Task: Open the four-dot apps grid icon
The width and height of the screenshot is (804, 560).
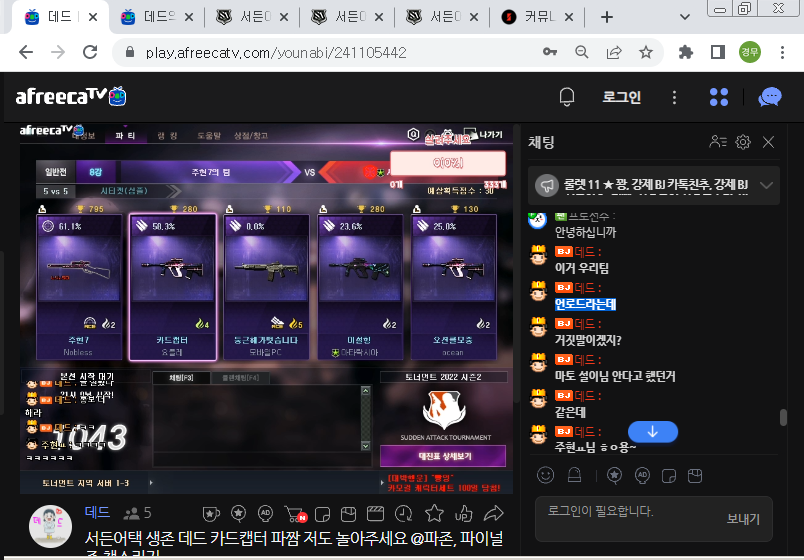Action: [x=719, y=97]
